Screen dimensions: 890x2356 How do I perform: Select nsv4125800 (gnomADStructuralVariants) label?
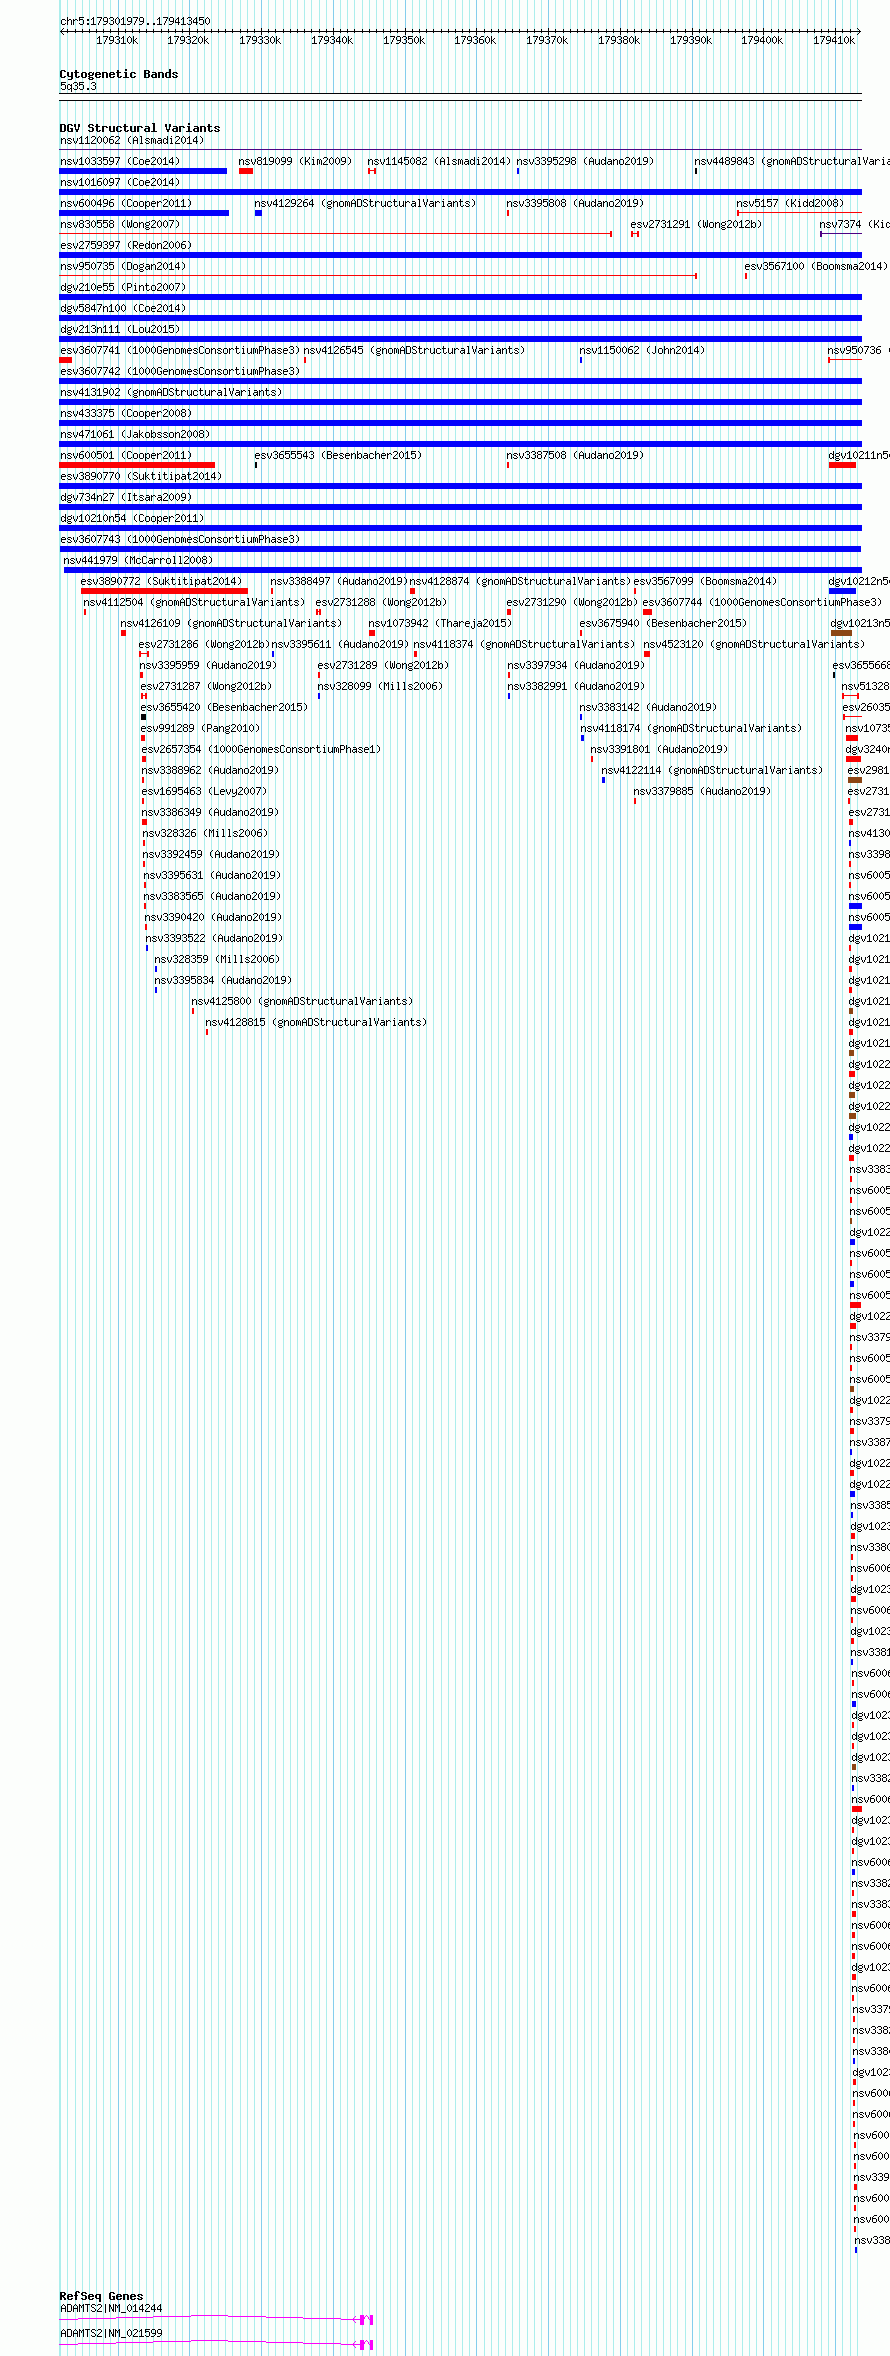click(x=302, y=1002)
